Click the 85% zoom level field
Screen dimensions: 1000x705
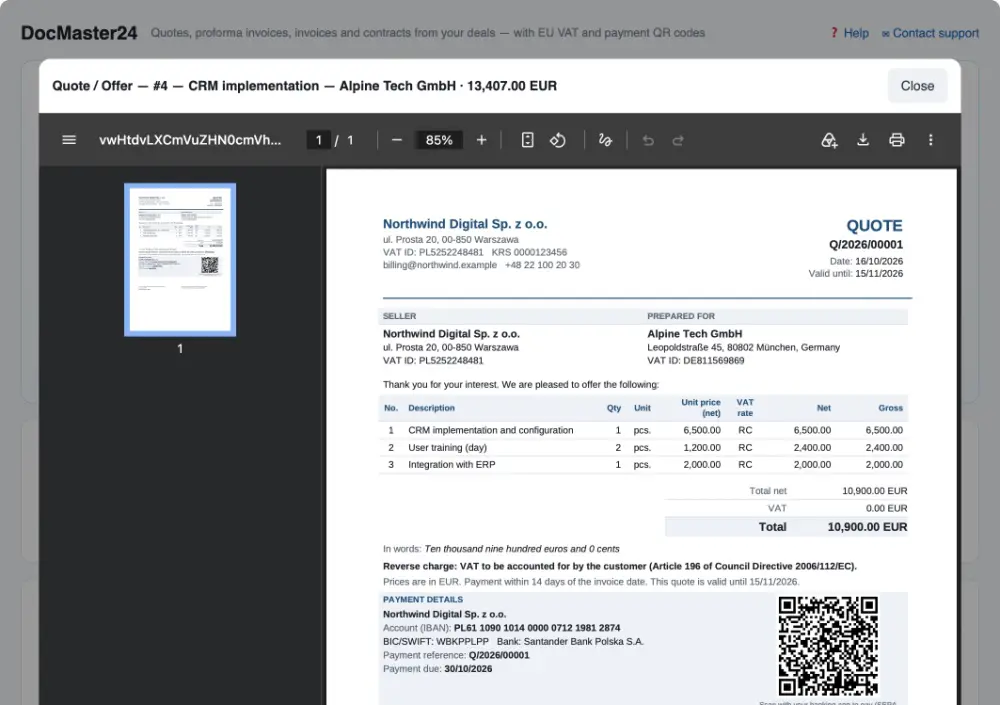coord(439,140)
